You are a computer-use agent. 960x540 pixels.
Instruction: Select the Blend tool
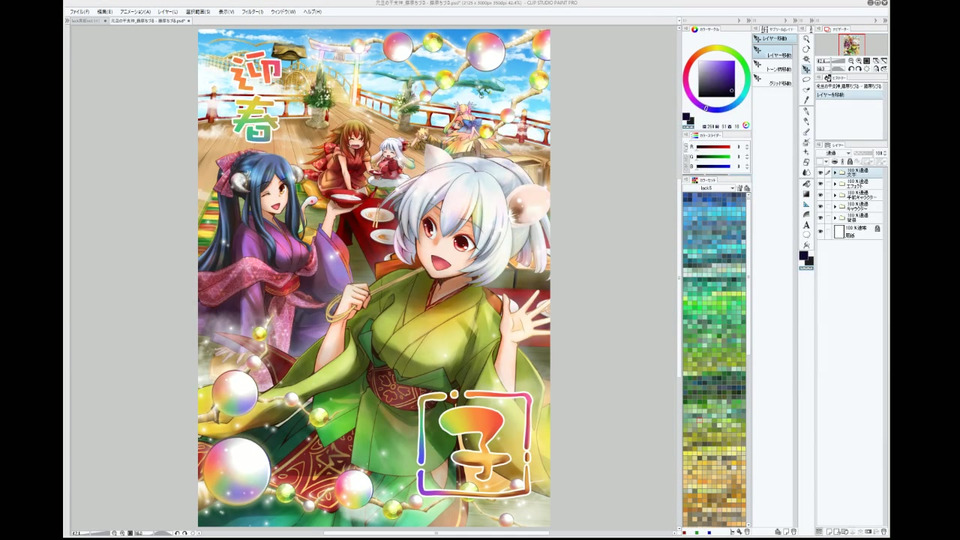[806, 172]
